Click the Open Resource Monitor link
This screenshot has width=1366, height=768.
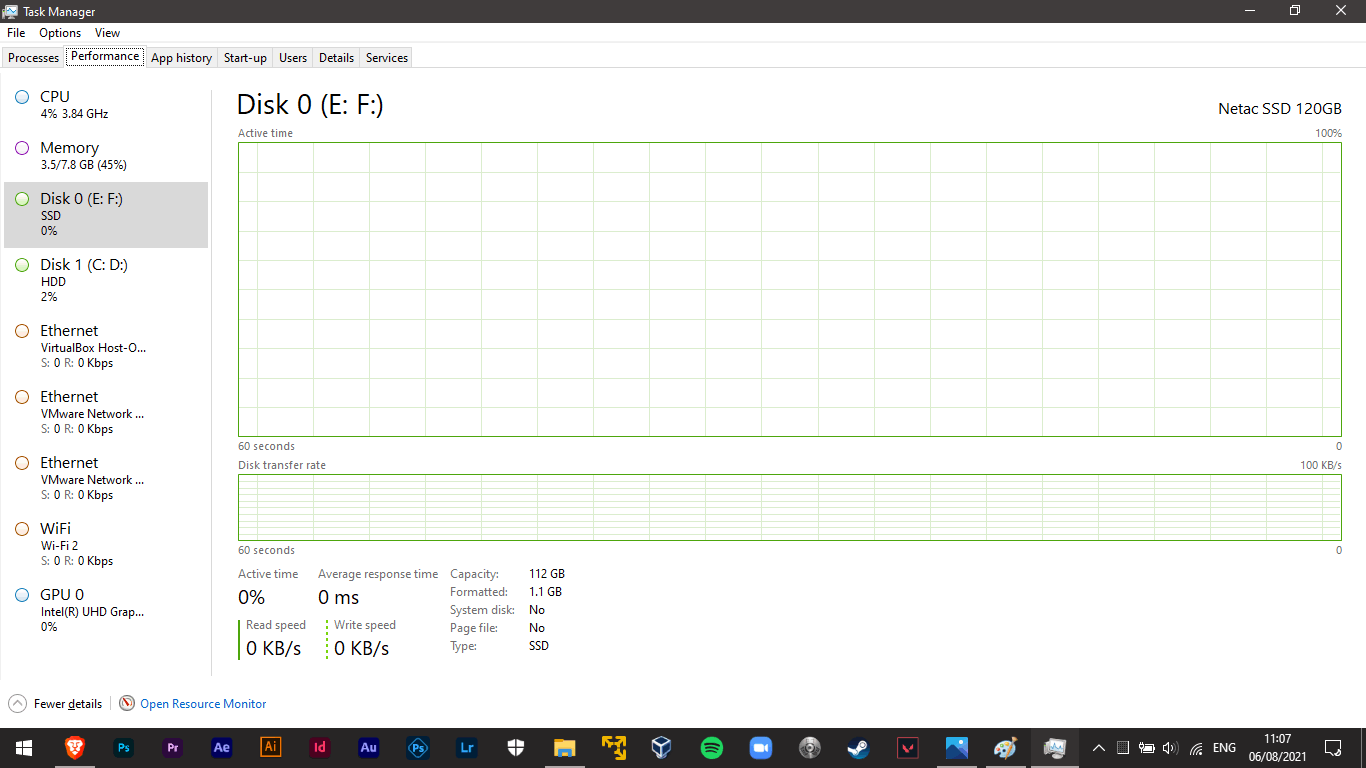point(203,704)
